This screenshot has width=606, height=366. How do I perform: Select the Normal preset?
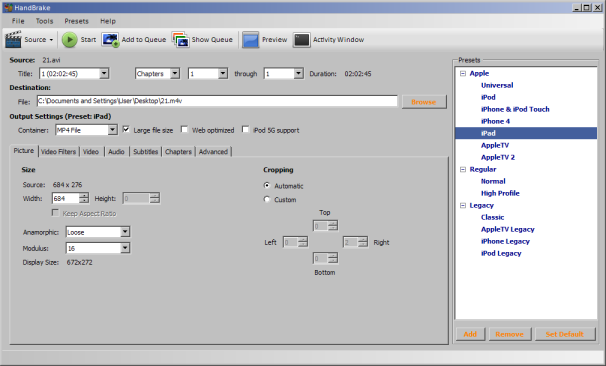click(493, 181)
